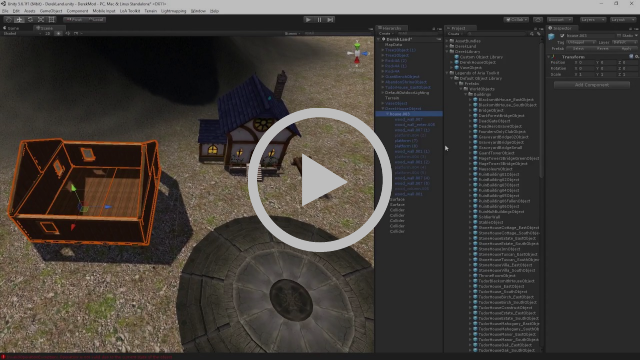Open Hierarchy Create dropdown
The image size is (640, 360).
click(385, 33)
